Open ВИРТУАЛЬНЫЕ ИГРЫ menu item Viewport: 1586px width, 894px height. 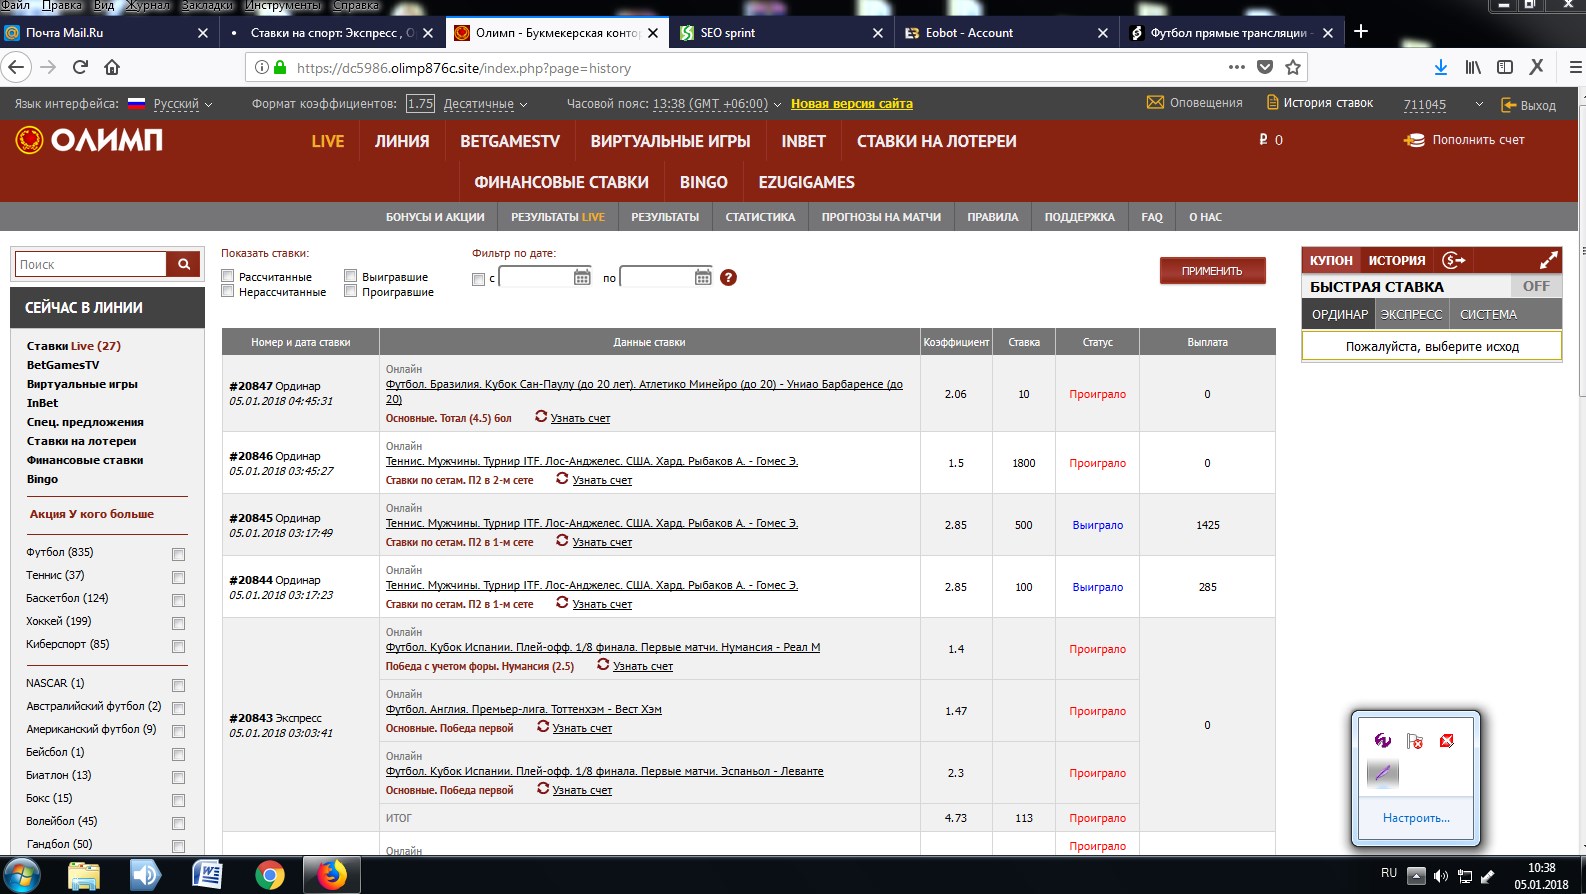[x=670, y=141]
